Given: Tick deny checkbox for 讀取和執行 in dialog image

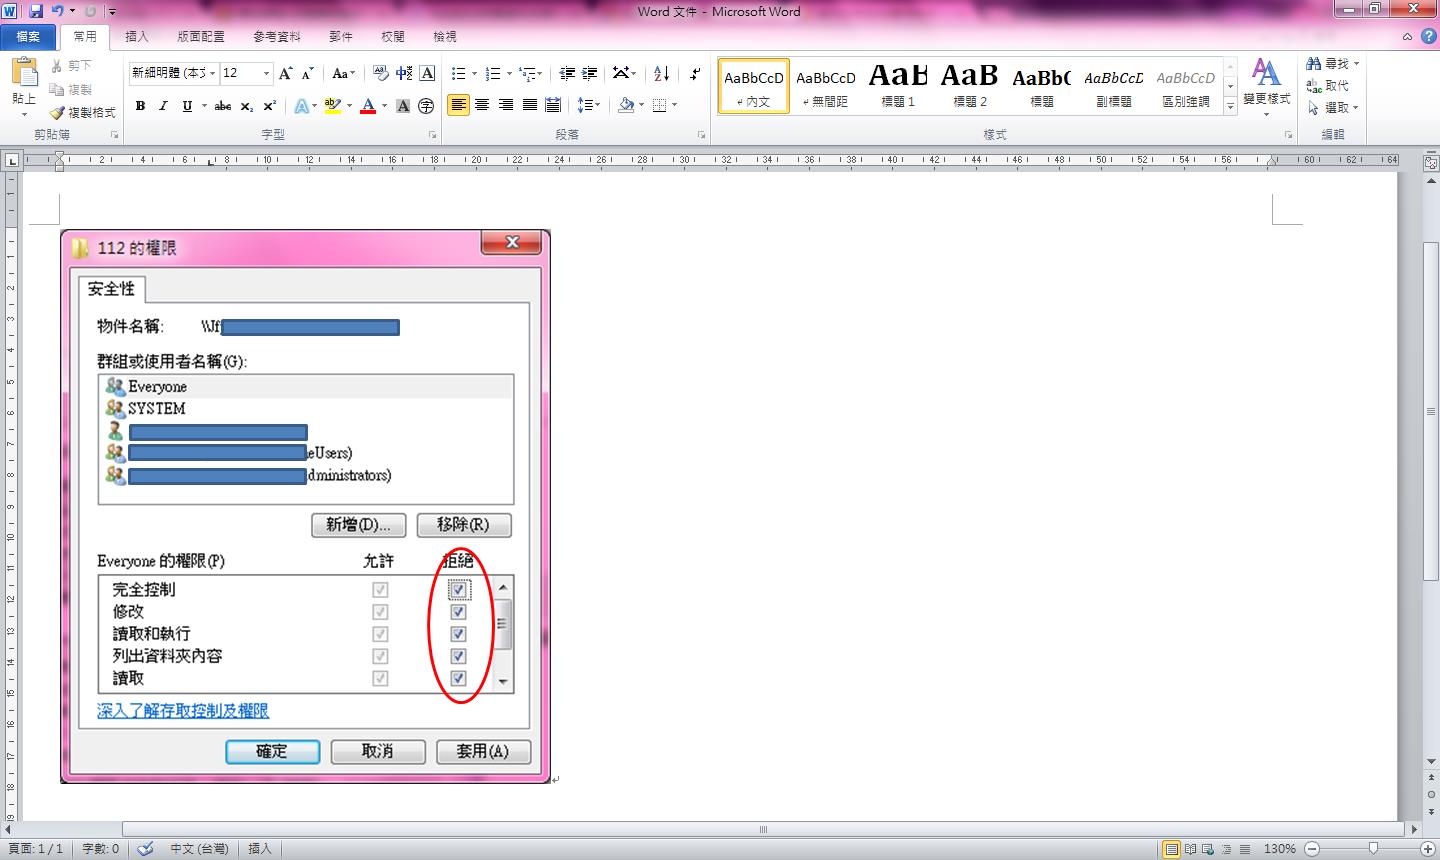Looking at the screenshot, I should pyautogui.click(x=458, y=634).
